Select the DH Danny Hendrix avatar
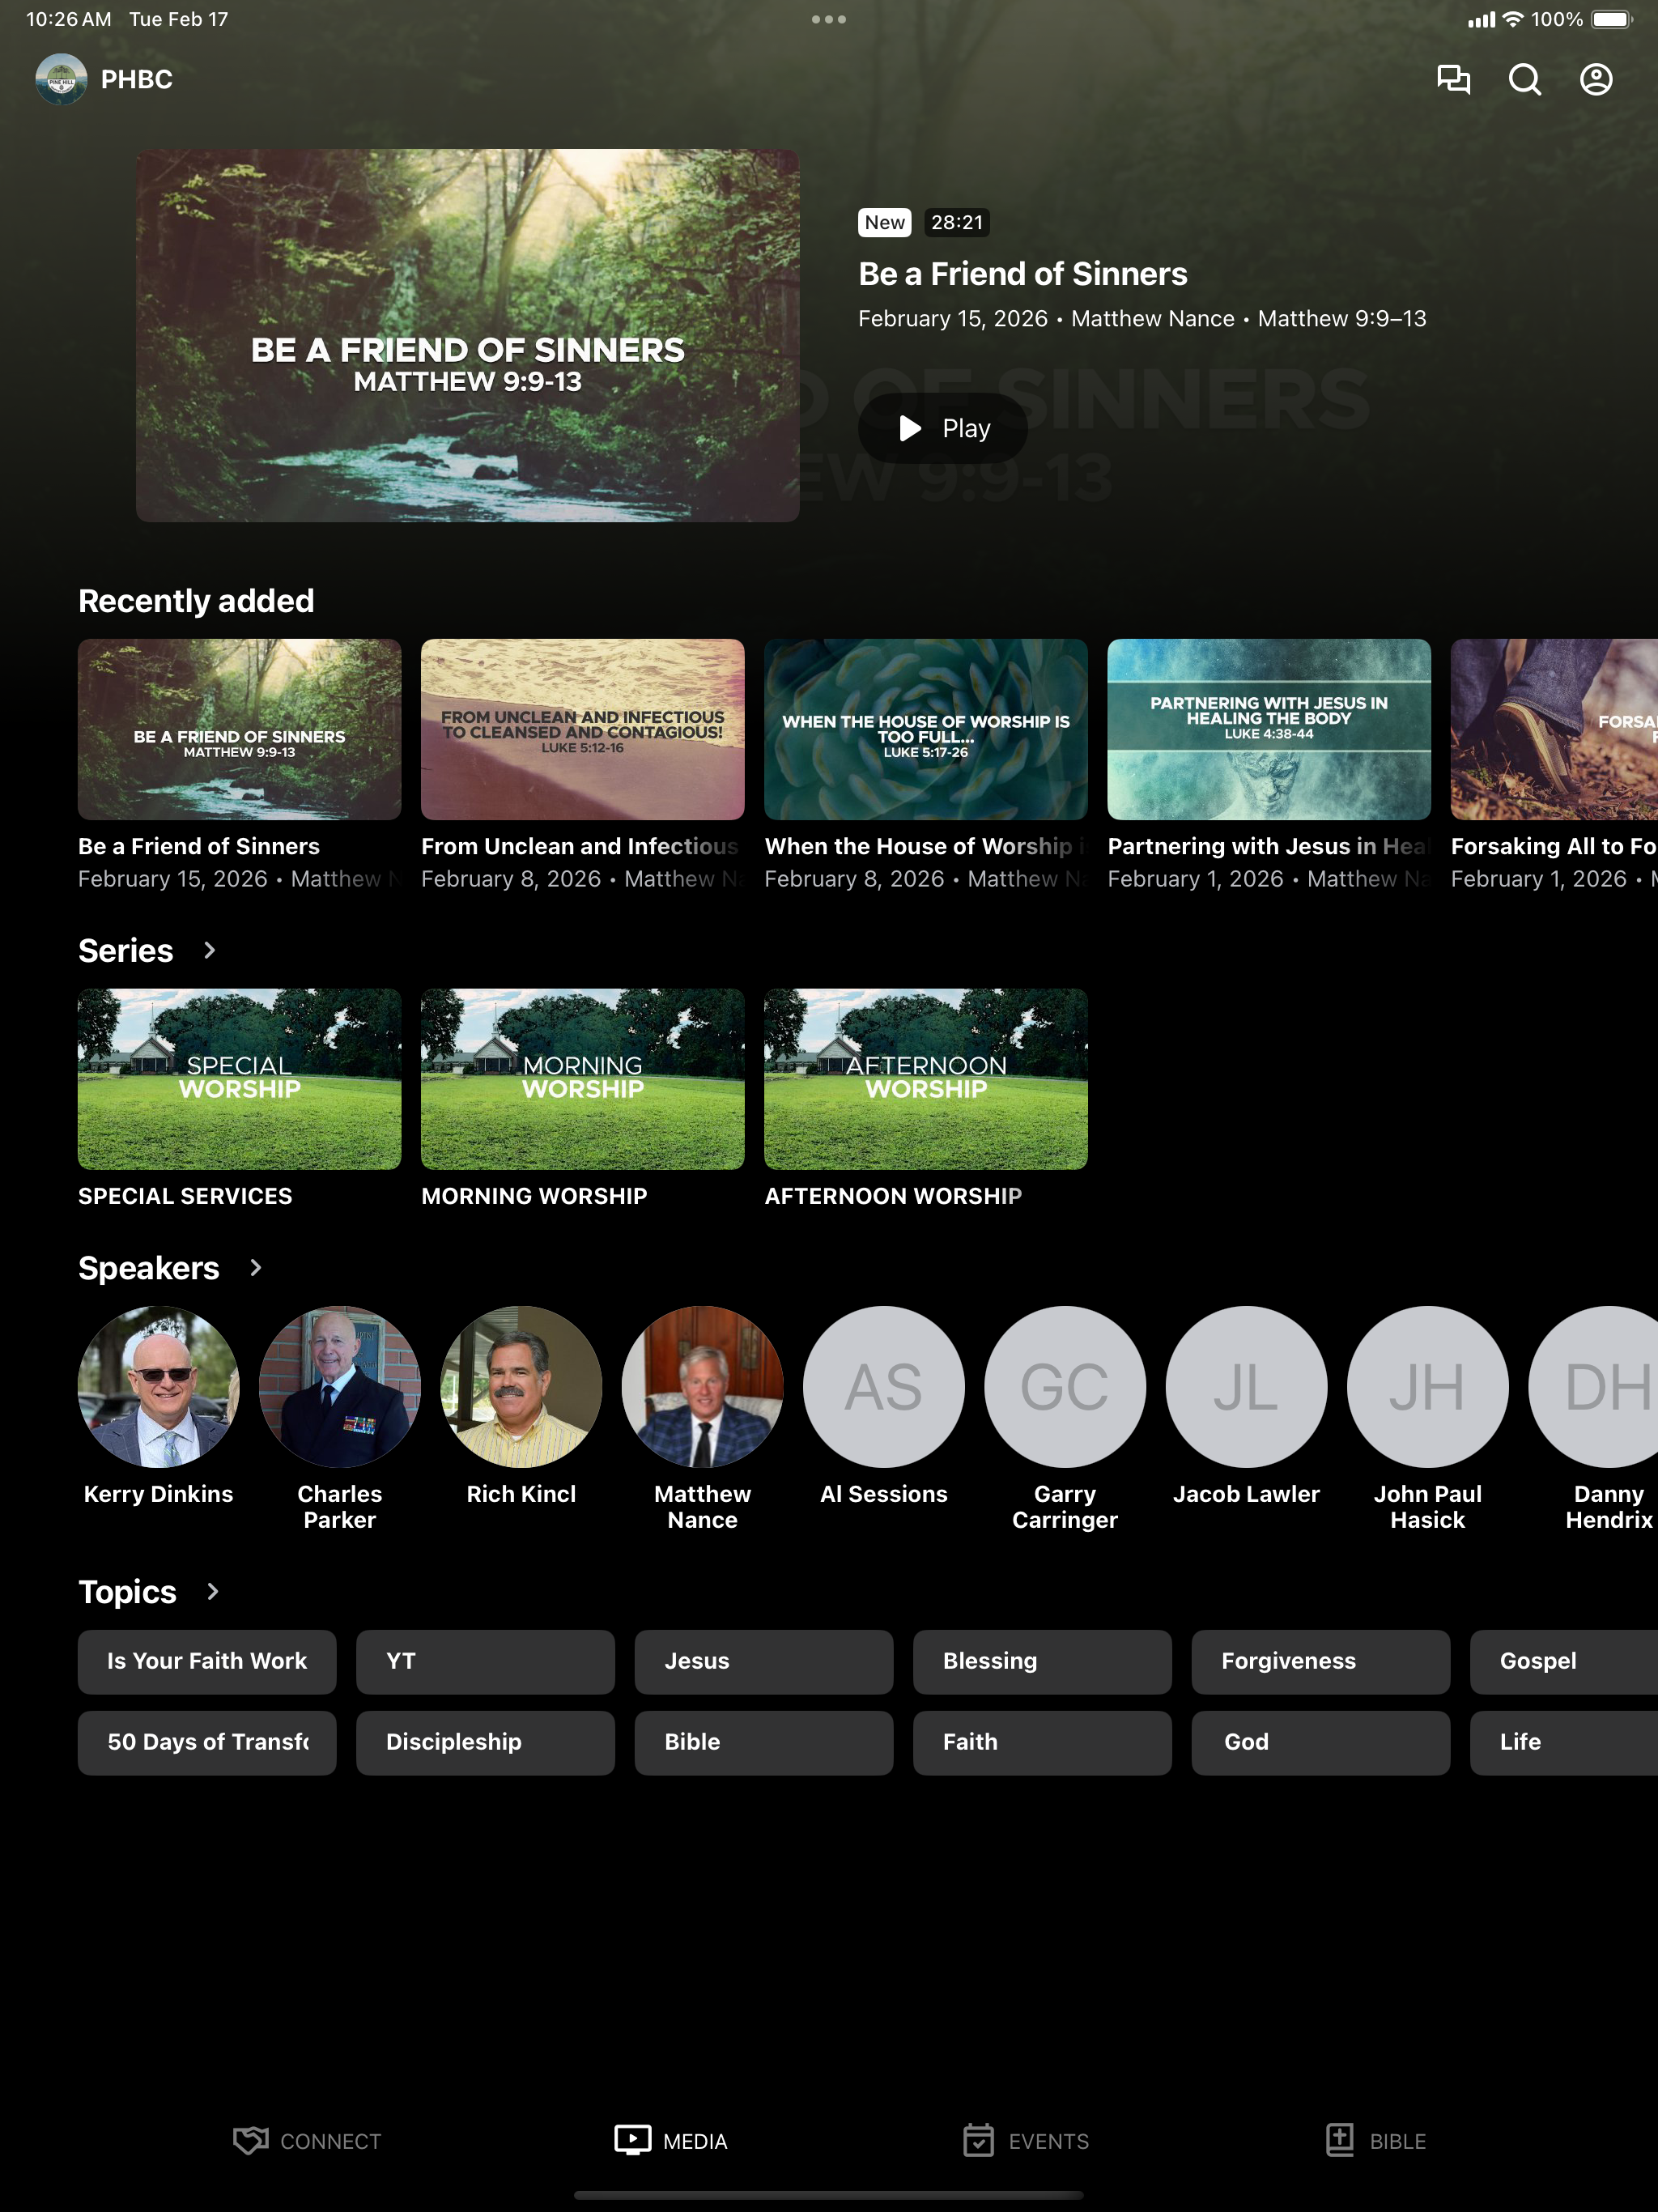Image resolution: width=1658 pixels, height=2212 pixels. (x=1594, y=1386)
